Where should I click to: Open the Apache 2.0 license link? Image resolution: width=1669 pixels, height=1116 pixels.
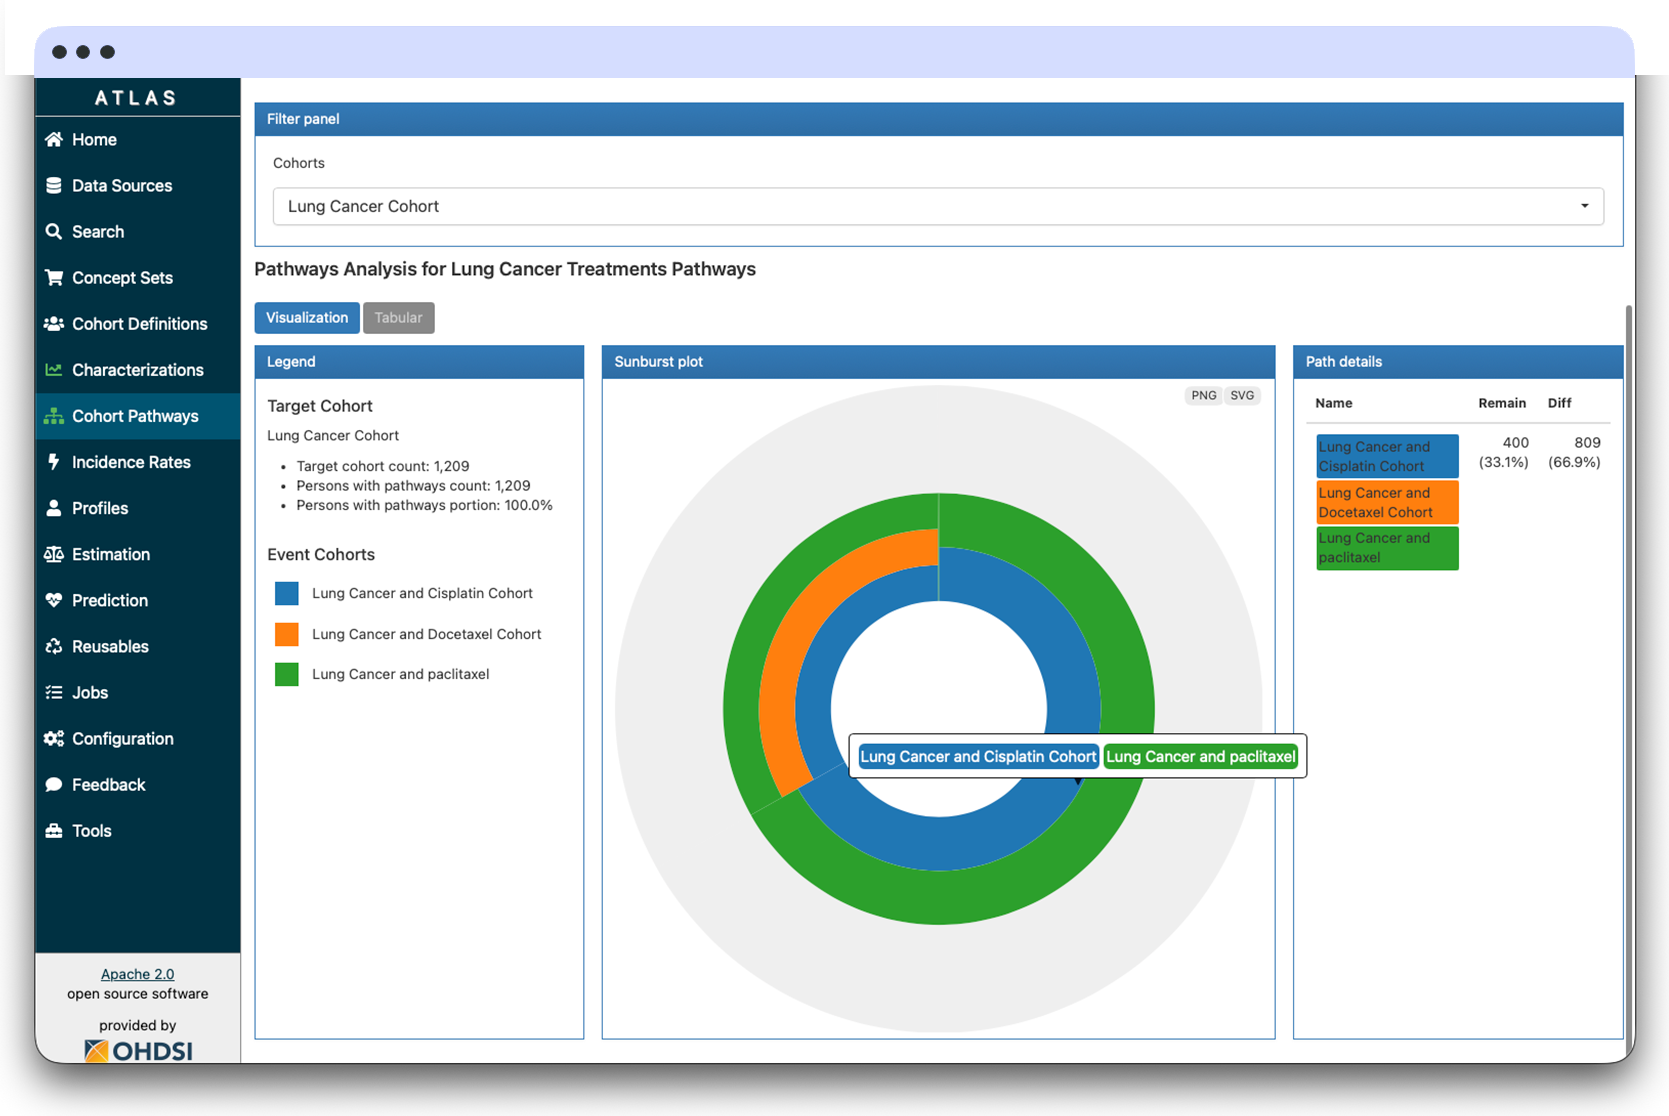[138, 973]
